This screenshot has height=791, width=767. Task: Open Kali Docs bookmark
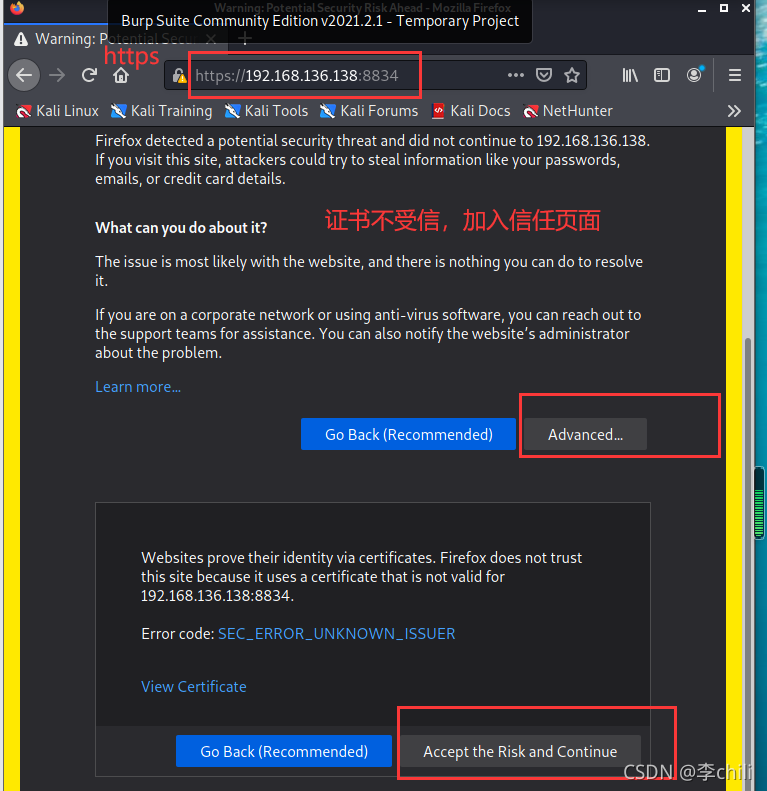coord(471,111)
